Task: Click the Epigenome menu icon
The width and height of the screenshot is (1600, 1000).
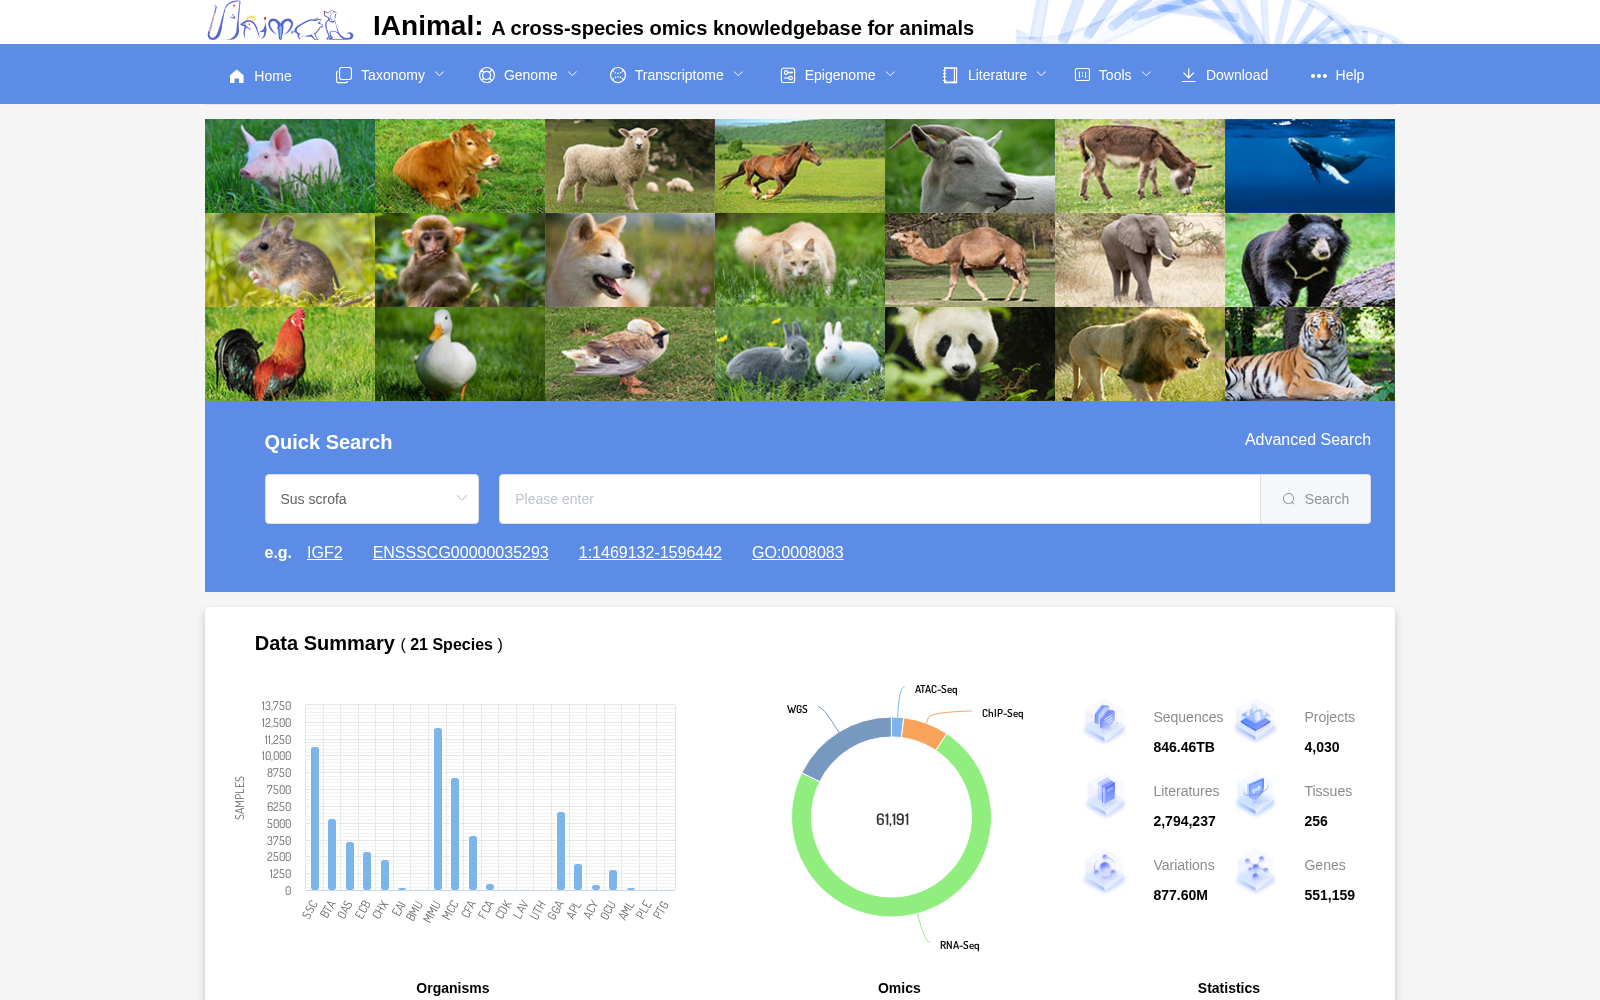Action: click(x=788, y=75)
